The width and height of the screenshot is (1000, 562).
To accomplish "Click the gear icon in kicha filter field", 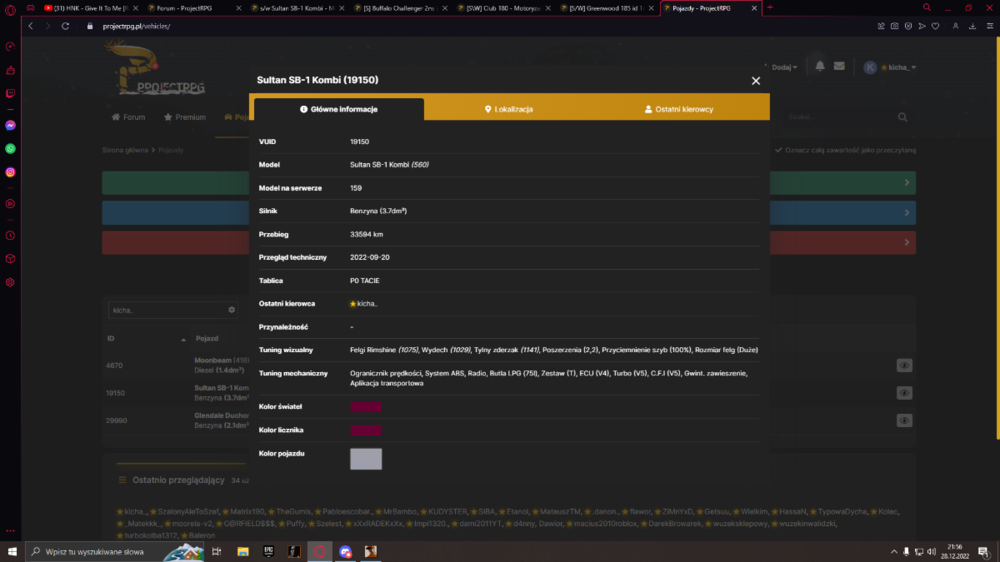I will click(232, 310).
